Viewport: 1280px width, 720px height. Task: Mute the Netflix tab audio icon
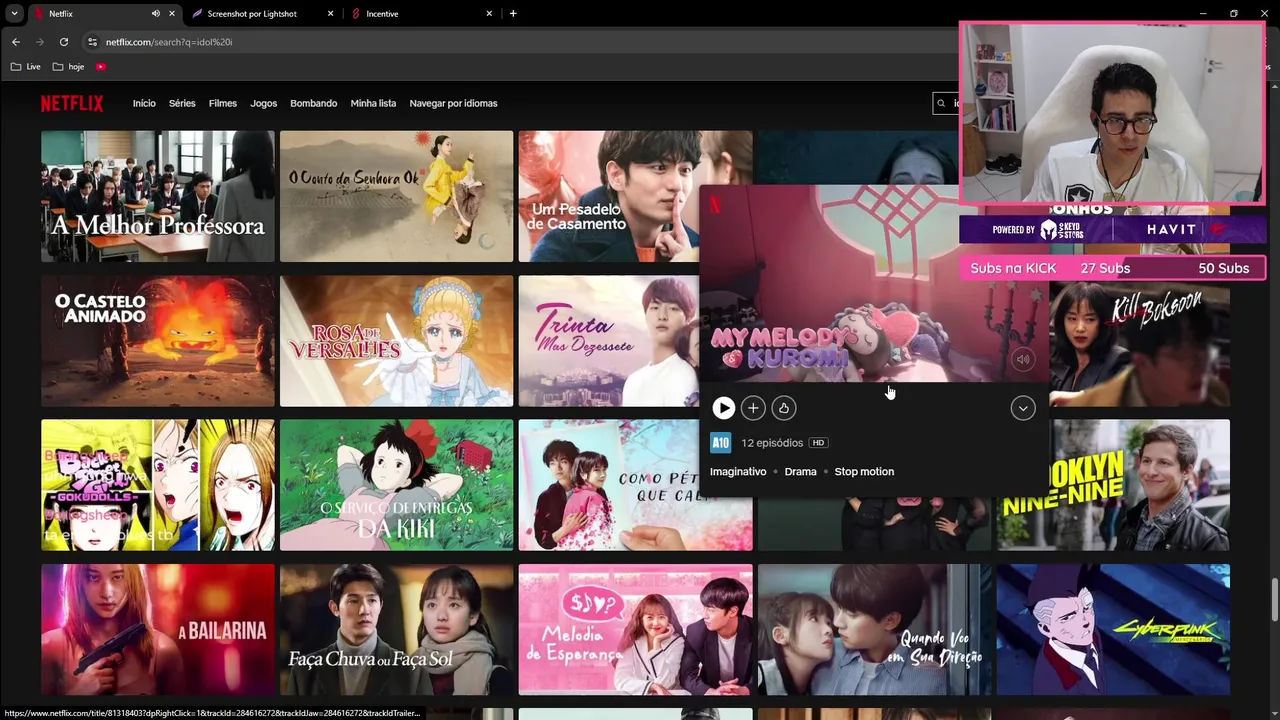156,14
